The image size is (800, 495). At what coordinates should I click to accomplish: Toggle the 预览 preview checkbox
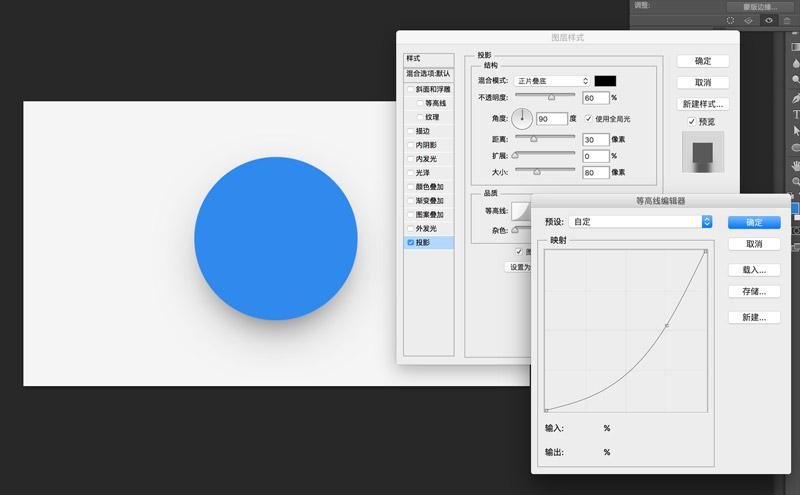coord(691,121)
